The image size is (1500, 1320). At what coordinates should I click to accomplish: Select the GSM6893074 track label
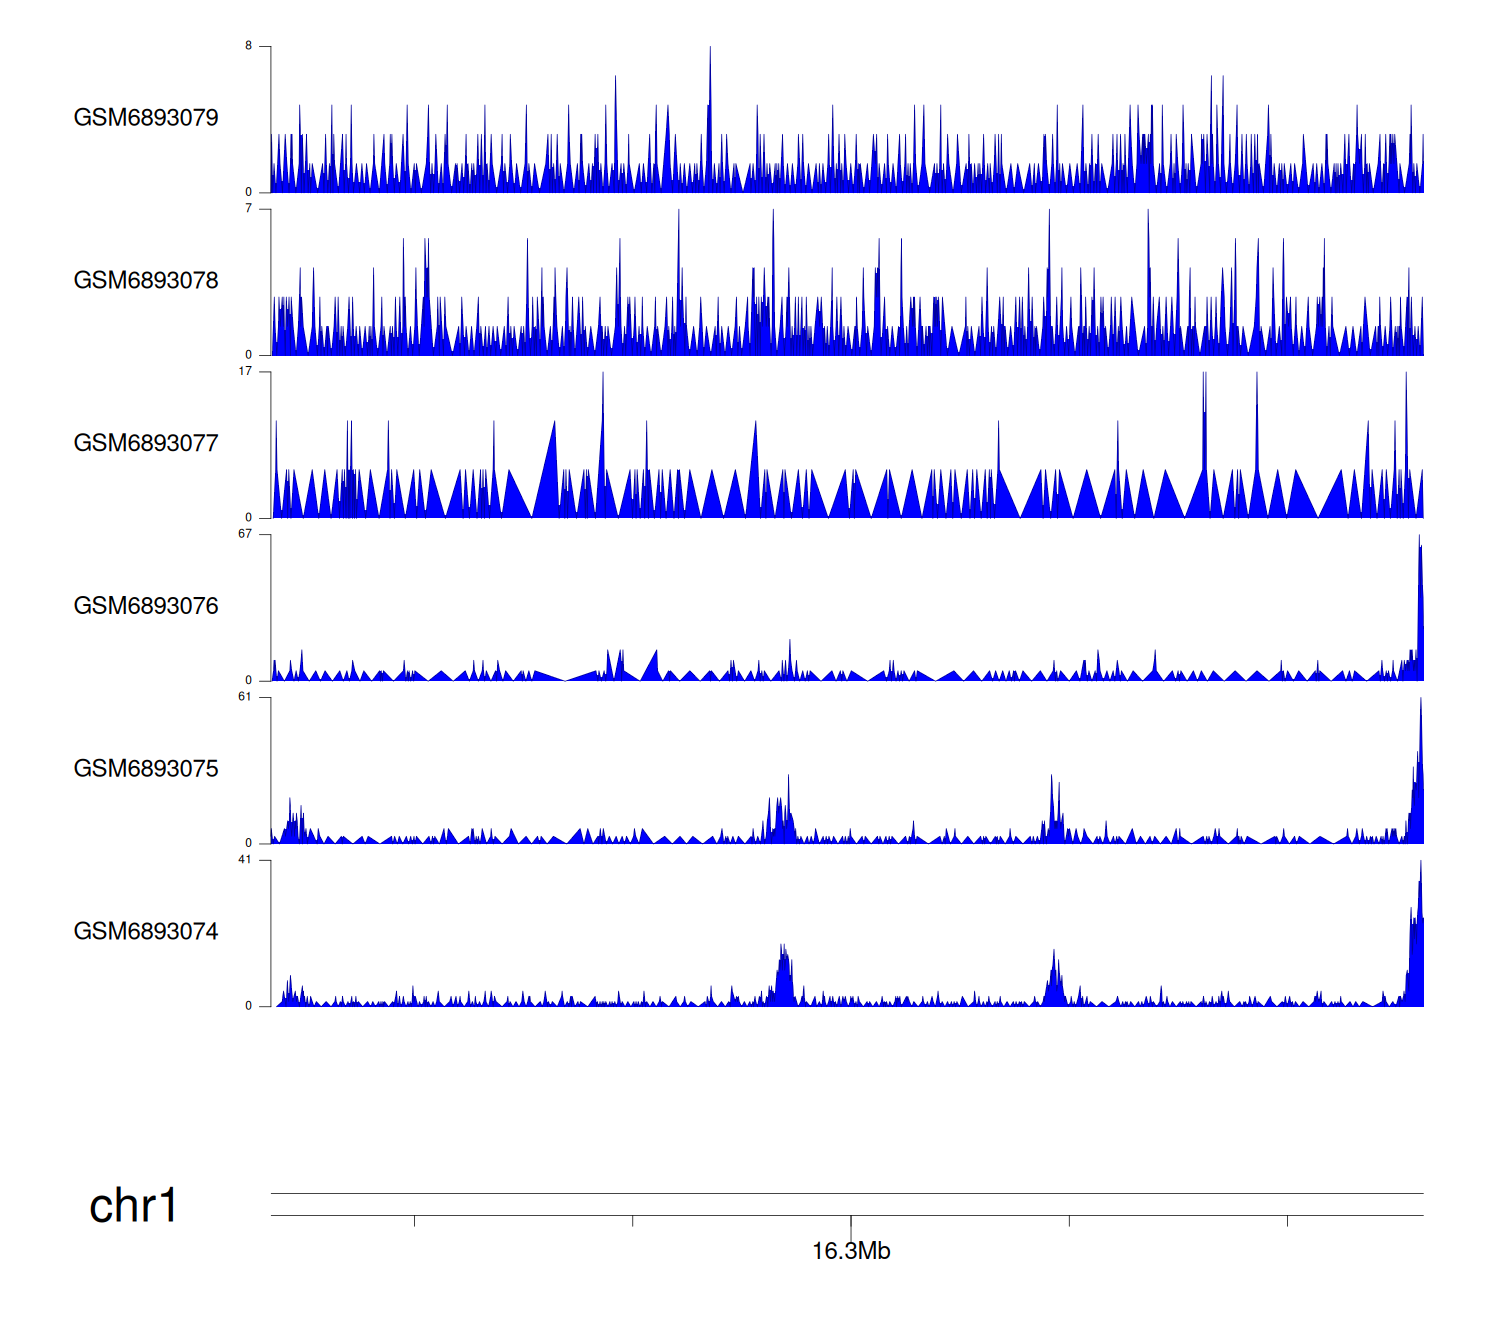click(146, 932)
